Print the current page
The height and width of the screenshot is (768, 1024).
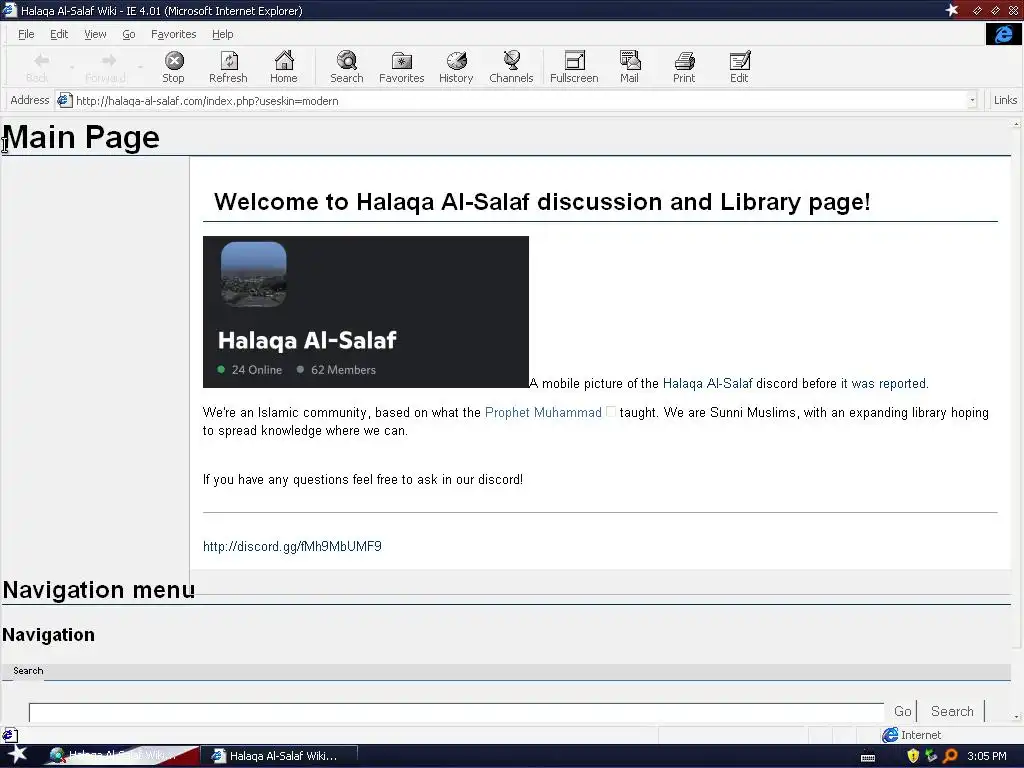tap(684, 67)
